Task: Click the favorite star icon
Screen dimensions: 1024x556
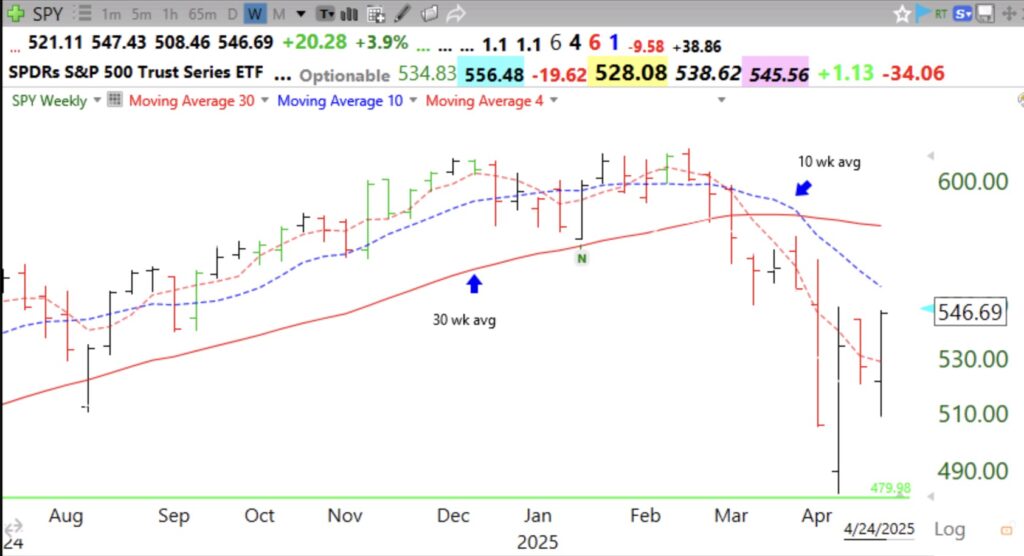Action: [x=902, y=14]
